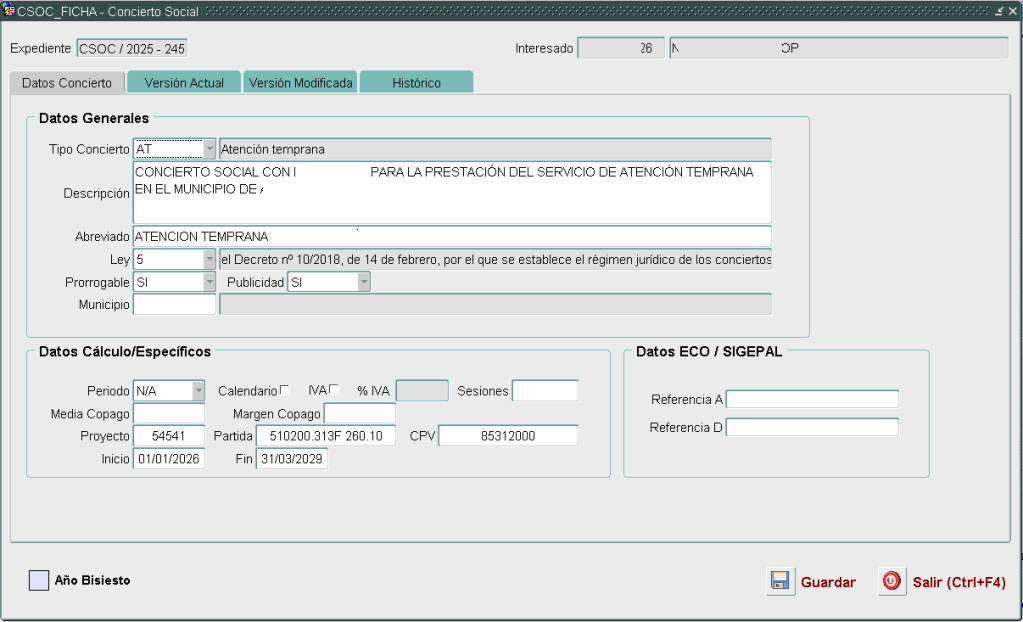Go to the Histórico tab
This screenshot has height=622, width=1023.
pos(416,83)
